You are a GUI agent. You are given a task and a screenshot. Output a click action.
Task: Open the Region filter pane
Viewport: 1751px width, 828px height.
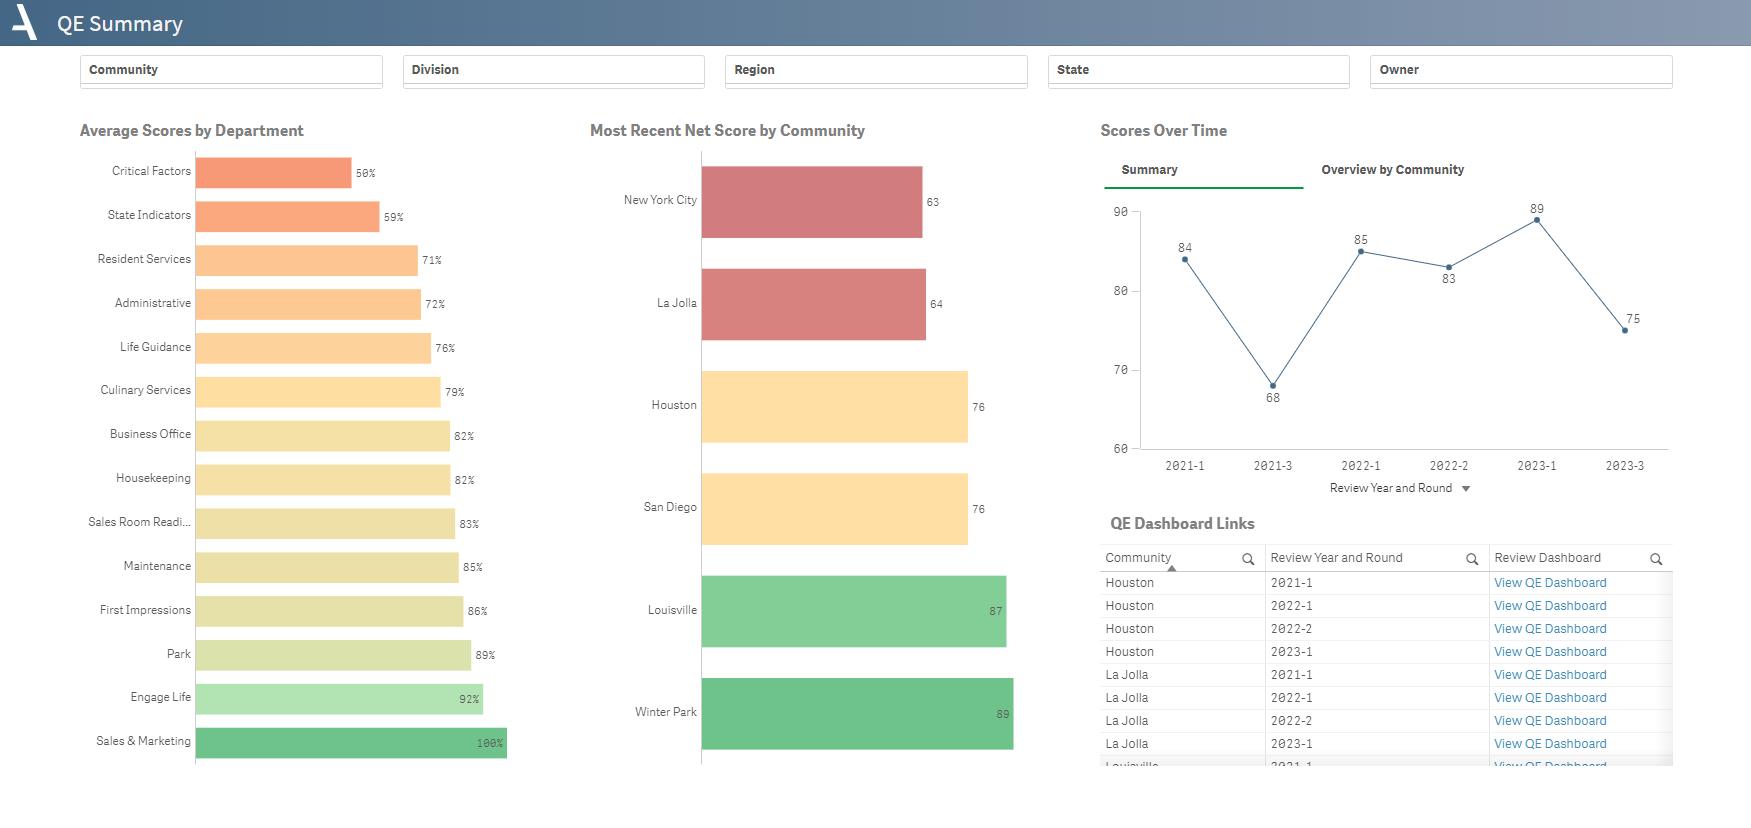click(x=876, y=70)
